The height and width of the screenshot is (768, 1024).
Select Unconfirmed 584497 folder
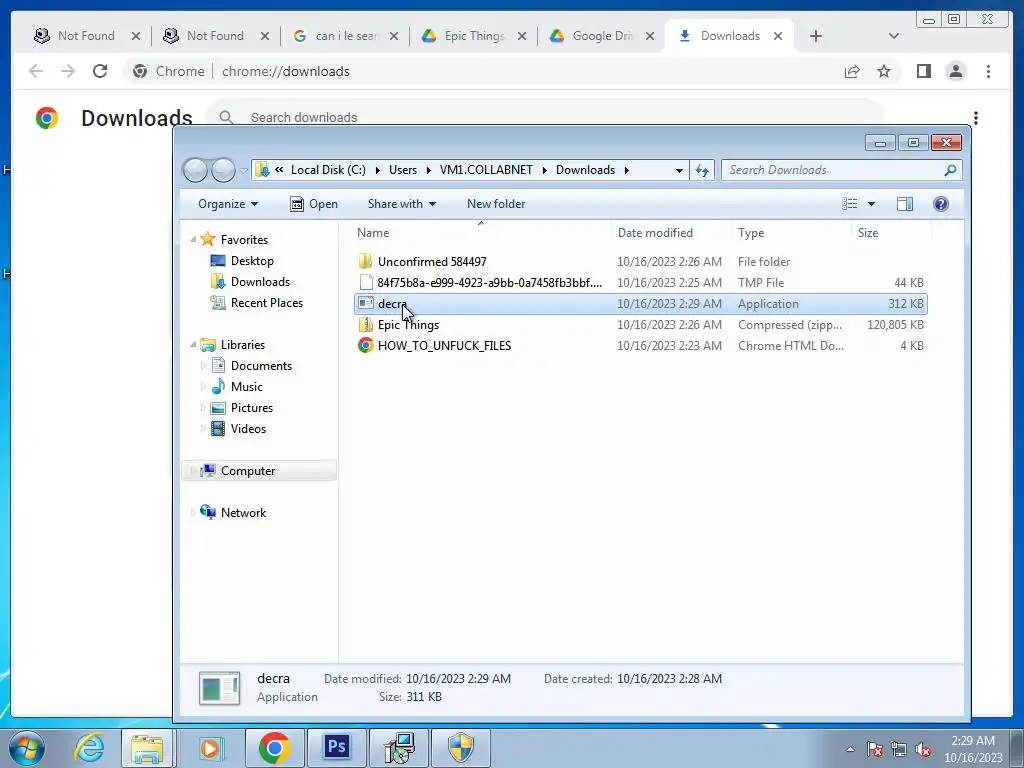pyautogui.click(x=640, y=262)
